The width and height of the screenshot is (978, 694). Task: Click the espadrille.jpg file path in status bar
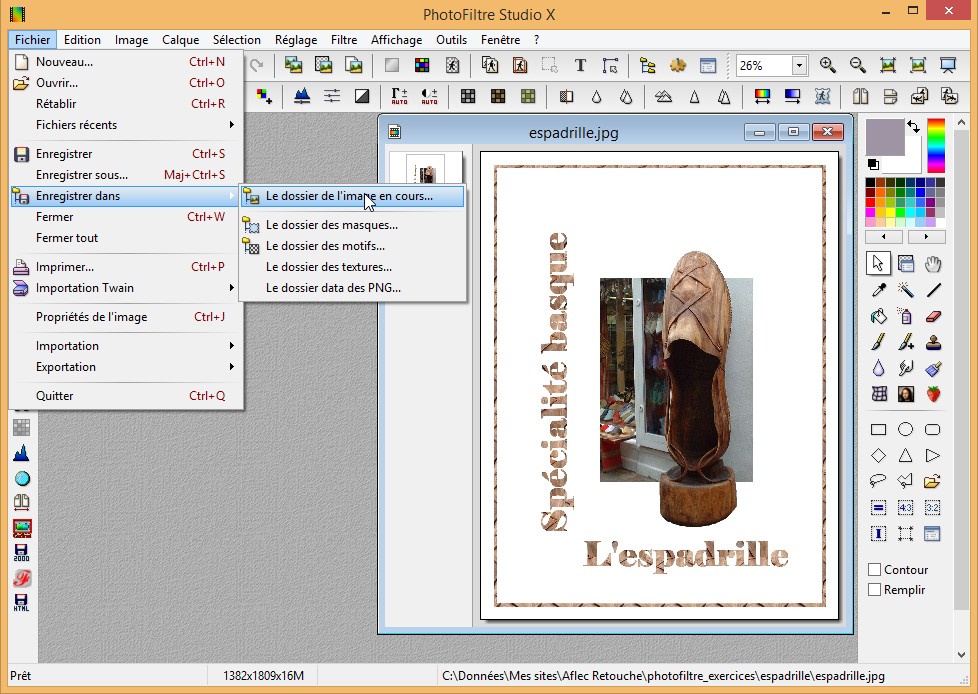pyautogui.click(x=663, y=675)
